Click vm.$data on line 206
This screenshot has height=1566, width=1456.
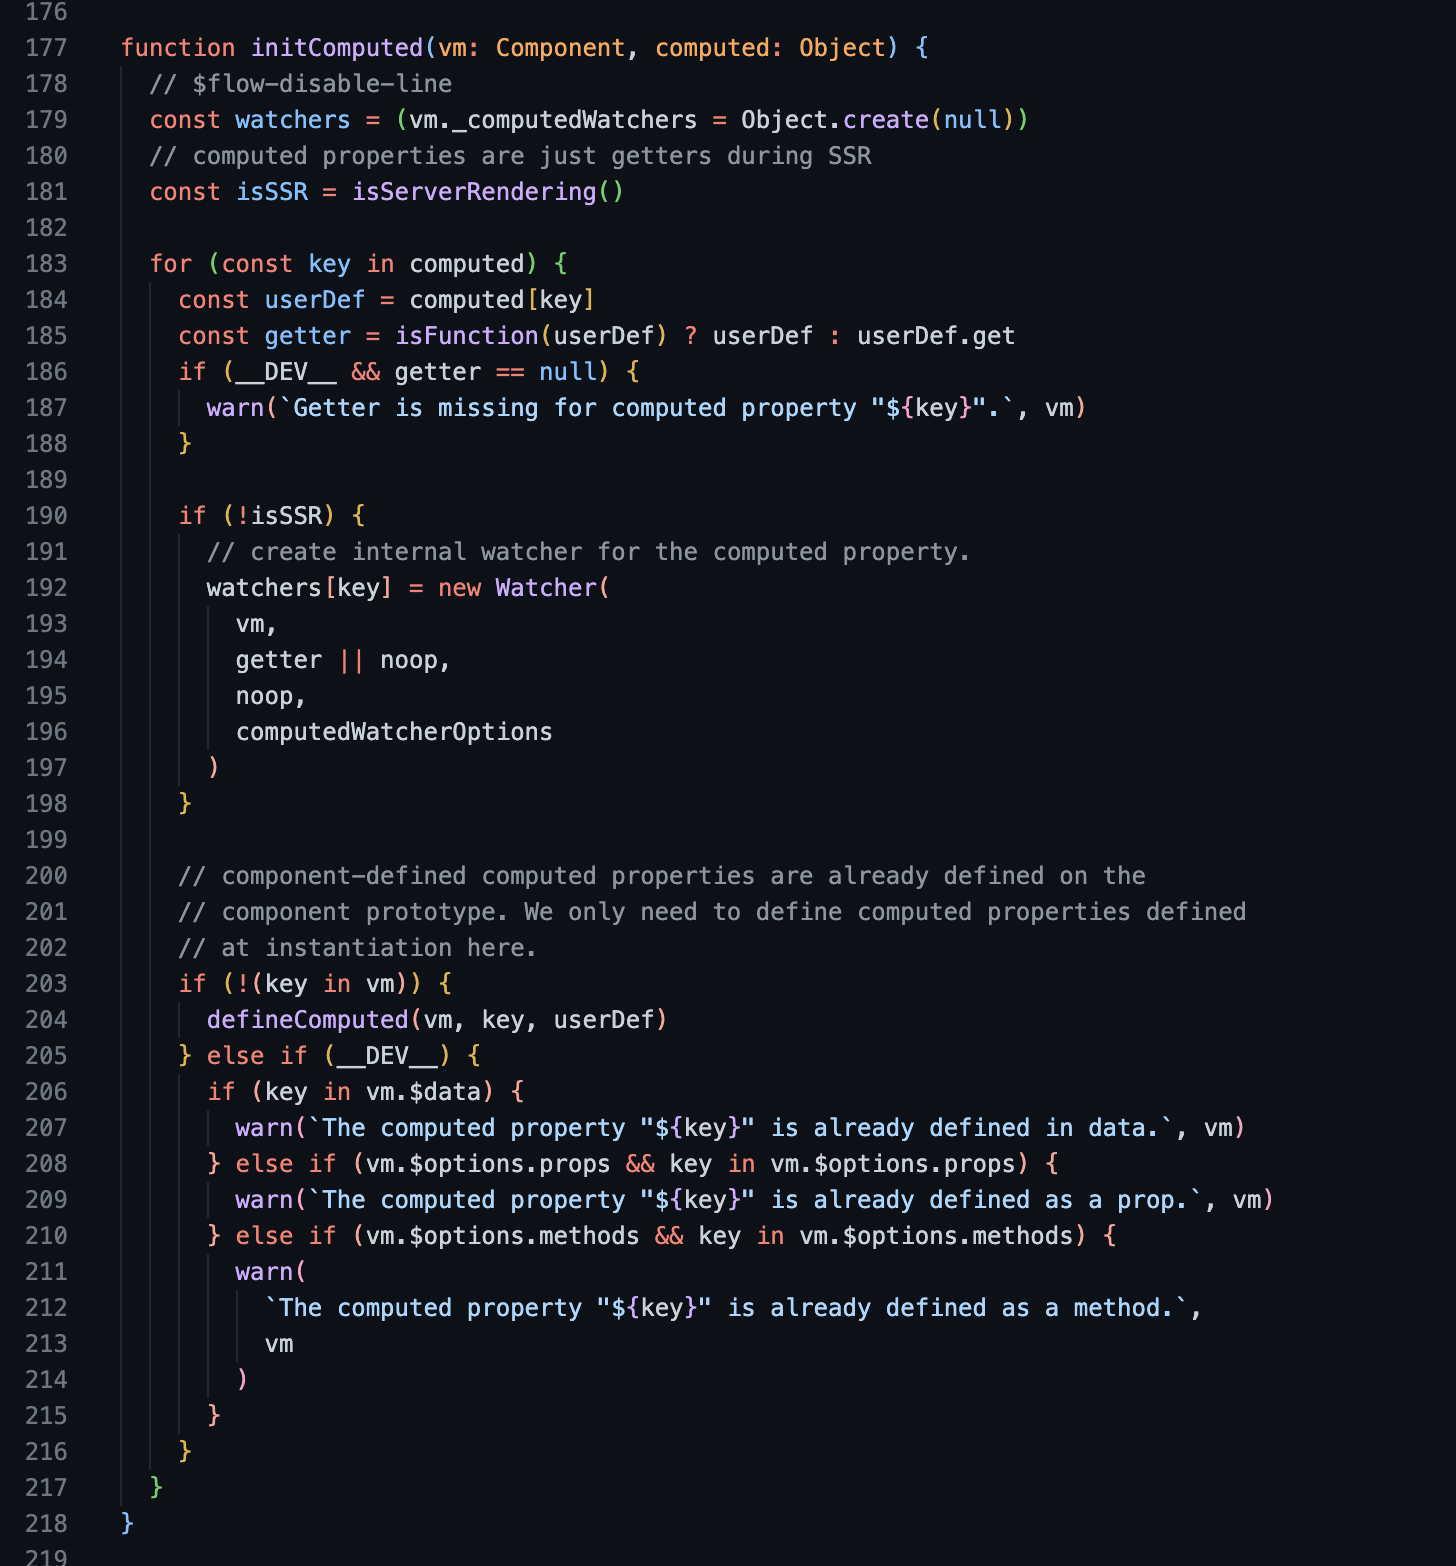[424, 1092]
